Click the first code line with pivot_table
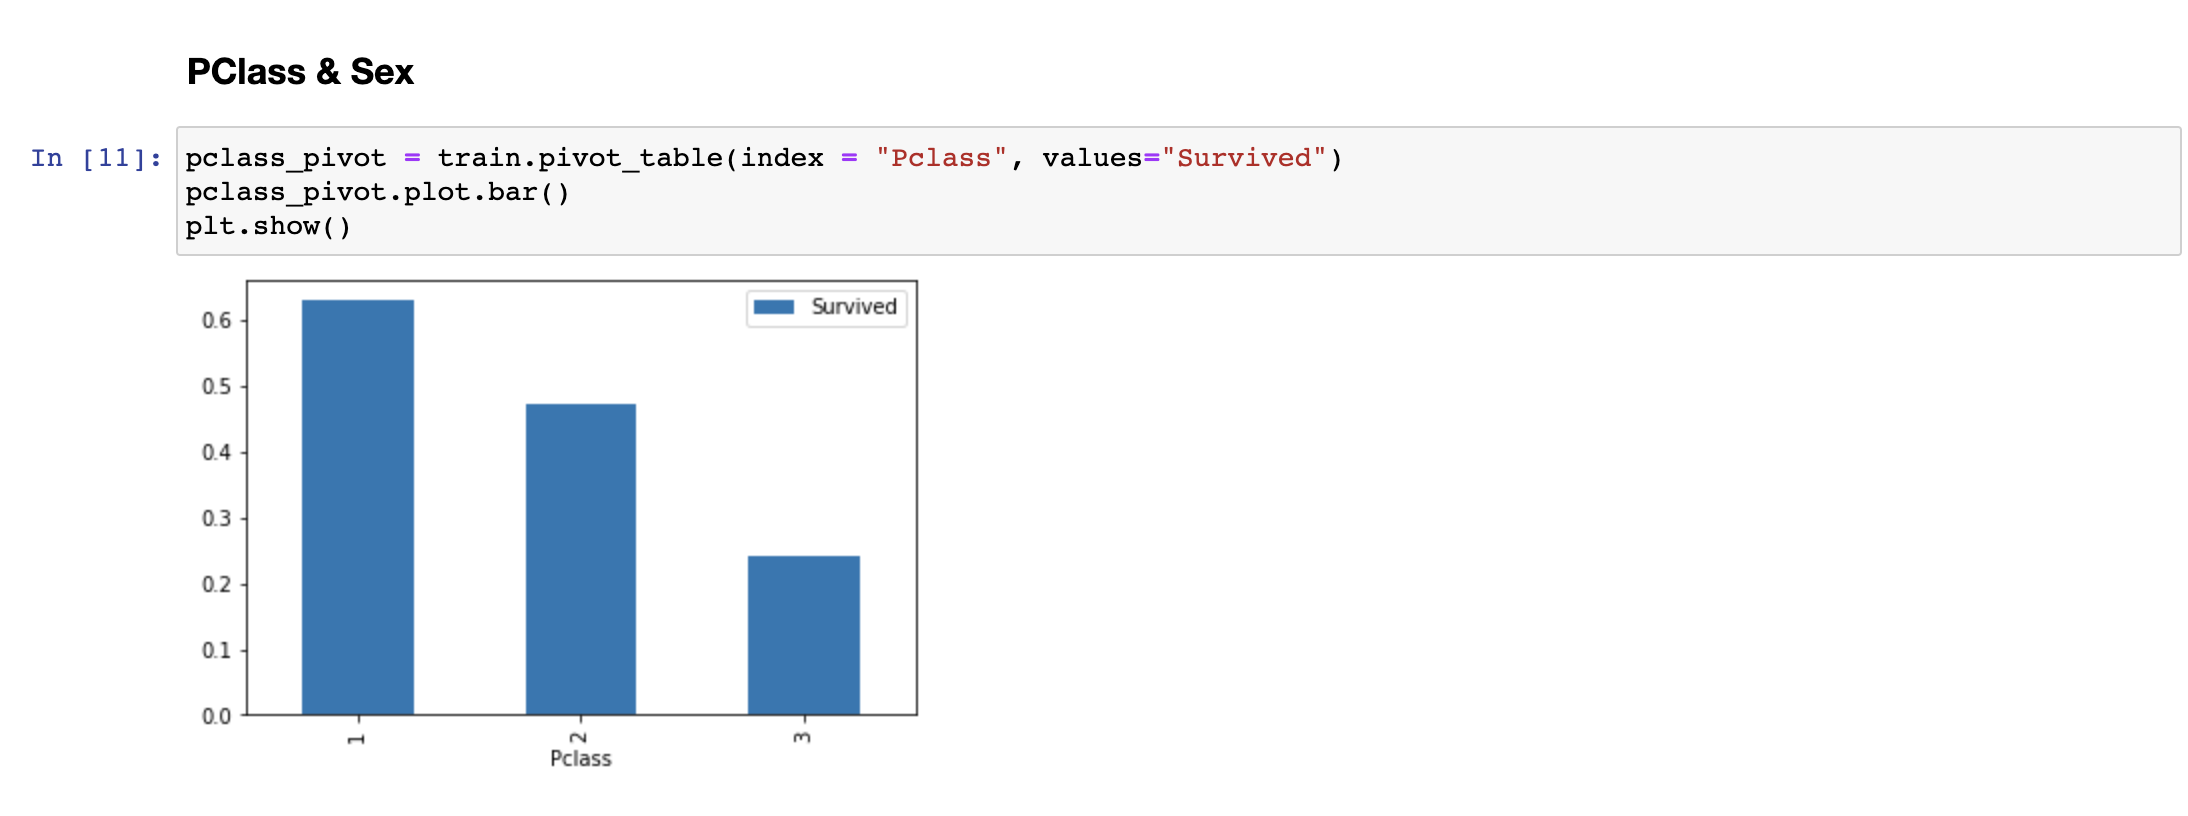The image size is (2188, 816). pyautogui.click(x=764, y=158)
